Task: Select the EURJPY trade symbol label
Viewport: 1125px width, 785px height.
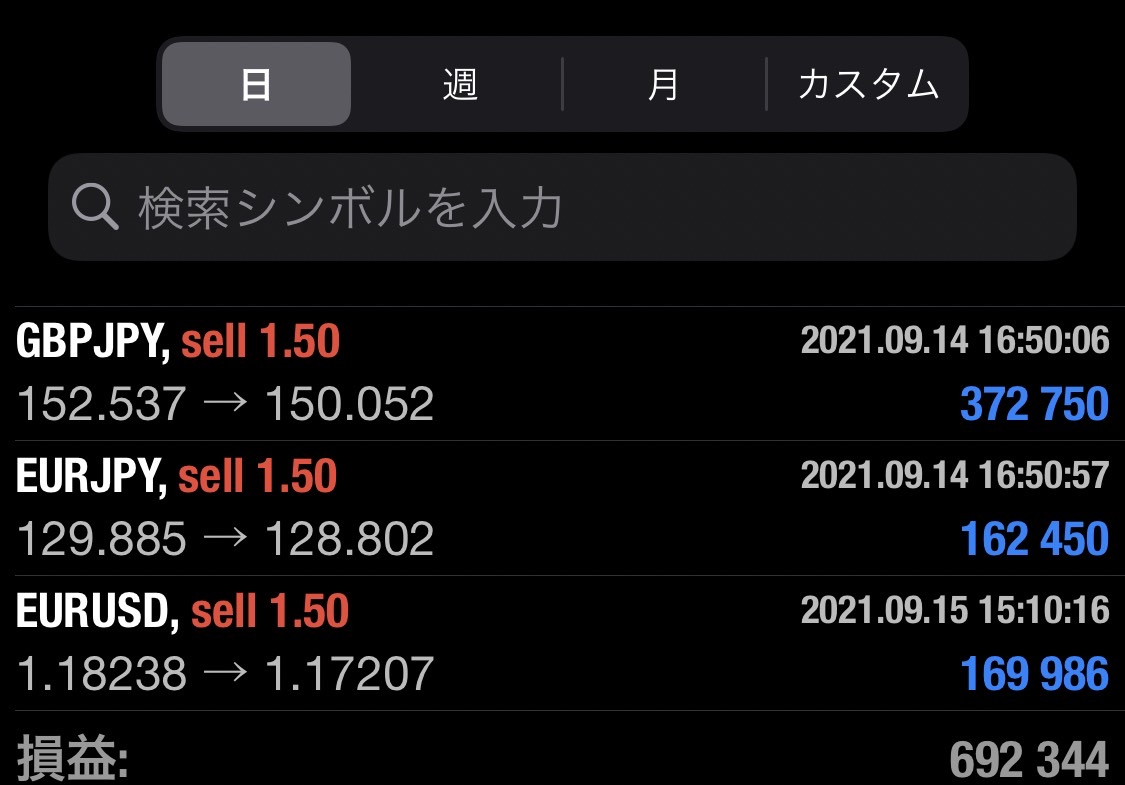Action: pyautogui.click(x=91, y=477)
